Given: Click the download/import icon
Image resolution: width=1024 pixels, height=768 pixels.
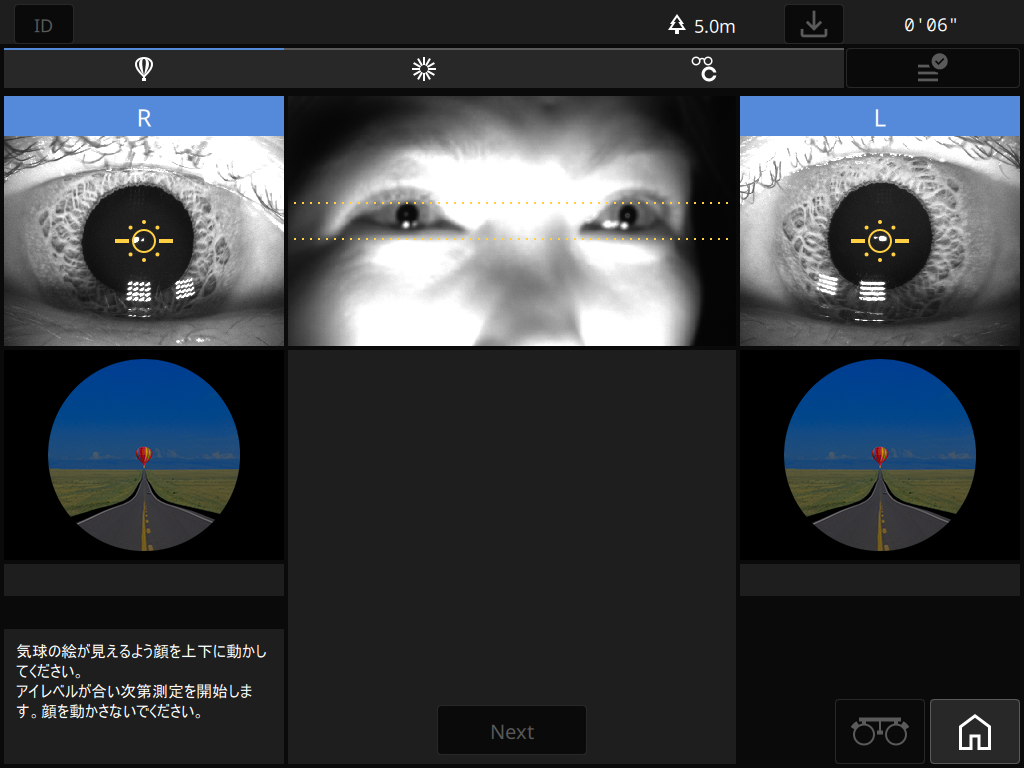Looking at the screenshot, I should coord(814,25).
